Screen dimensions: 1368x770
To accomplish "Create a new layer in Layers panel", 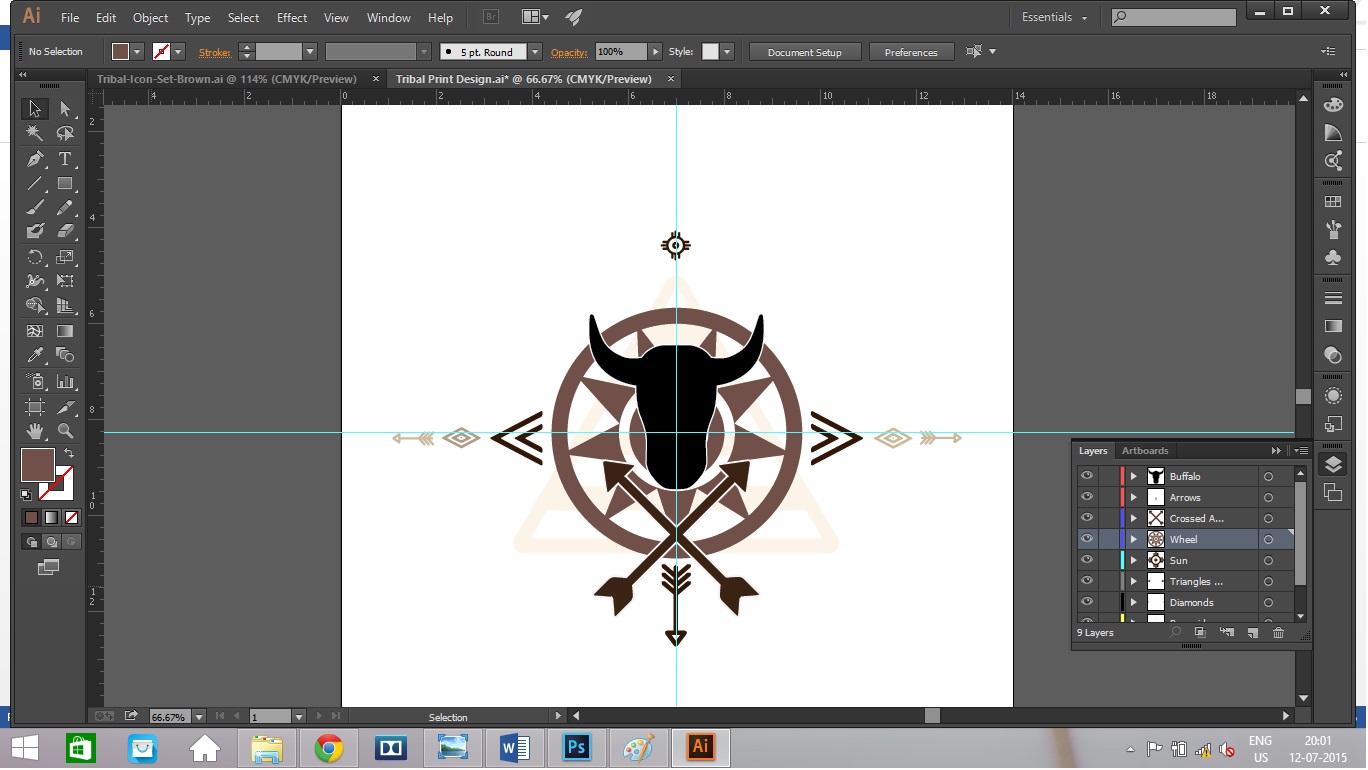I will [x=1252, y=633].
